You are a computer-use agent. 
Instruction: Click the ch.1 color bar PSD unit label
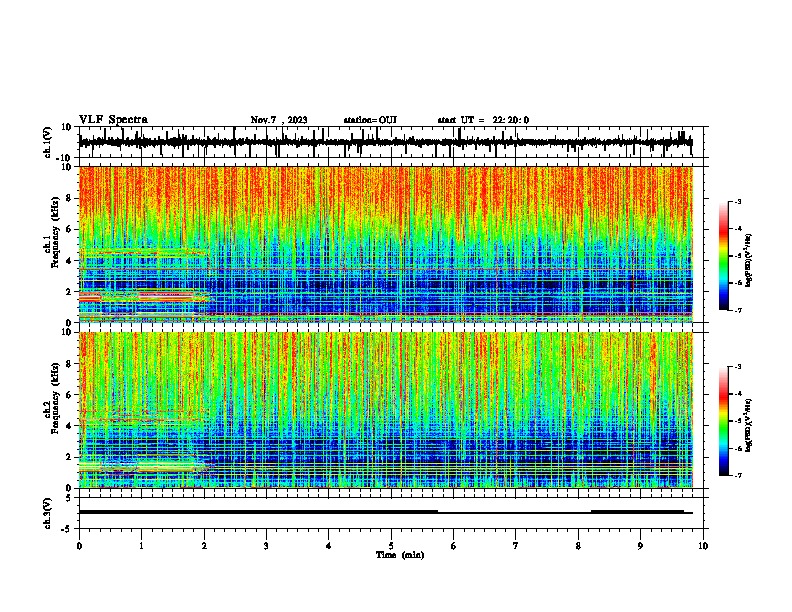tap(748, 260)
